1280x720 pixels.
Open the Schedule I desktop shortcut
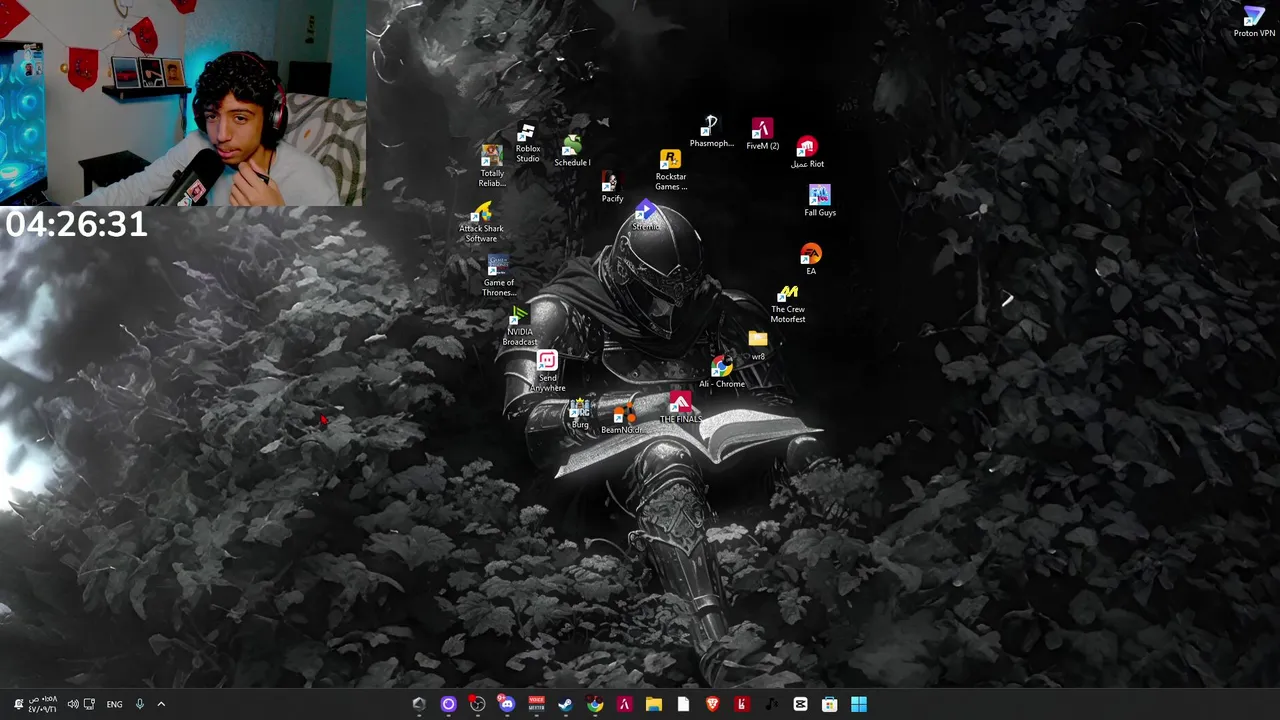(x=572, y=151)
